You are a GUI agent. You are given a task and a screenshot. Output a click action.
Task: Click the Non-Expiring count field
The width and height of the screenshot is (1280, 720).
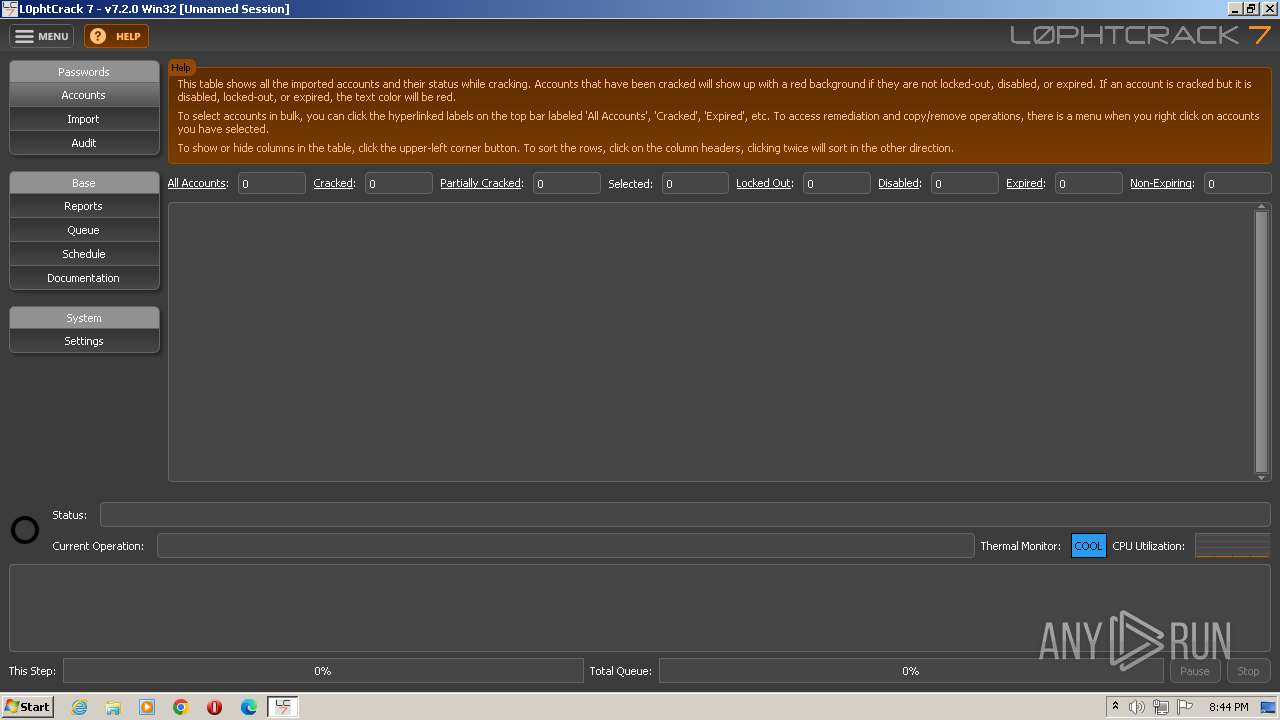coord(1238,183)
